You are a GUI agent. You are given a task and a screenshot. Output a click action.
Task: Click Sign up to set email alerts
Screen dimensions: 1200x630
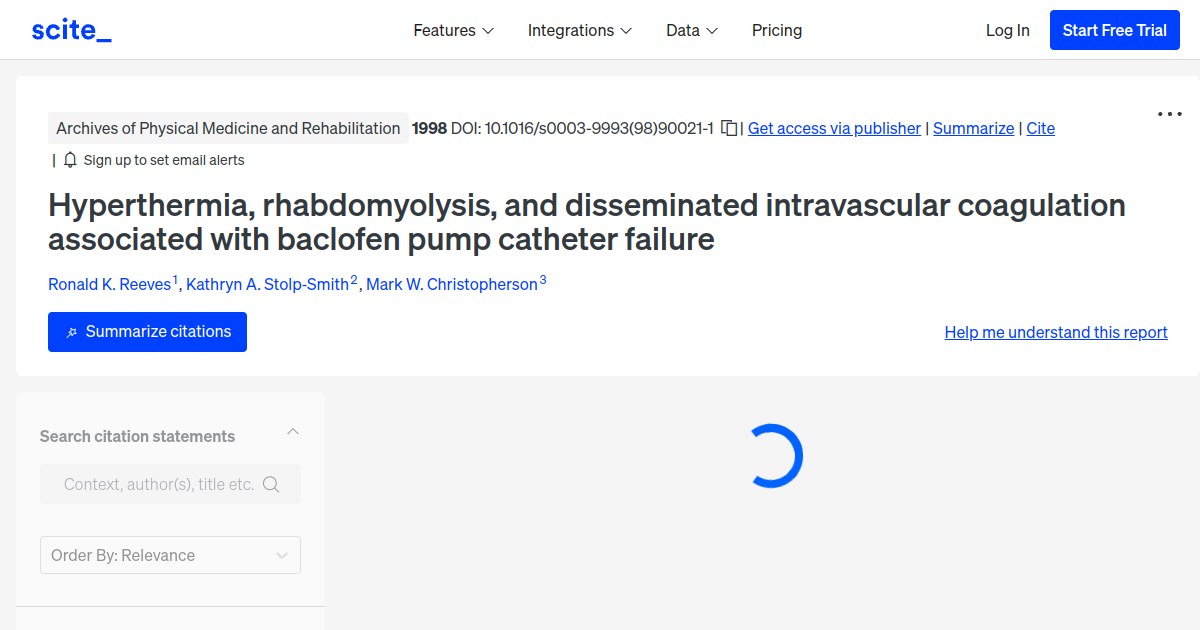(x=164, y=160)
